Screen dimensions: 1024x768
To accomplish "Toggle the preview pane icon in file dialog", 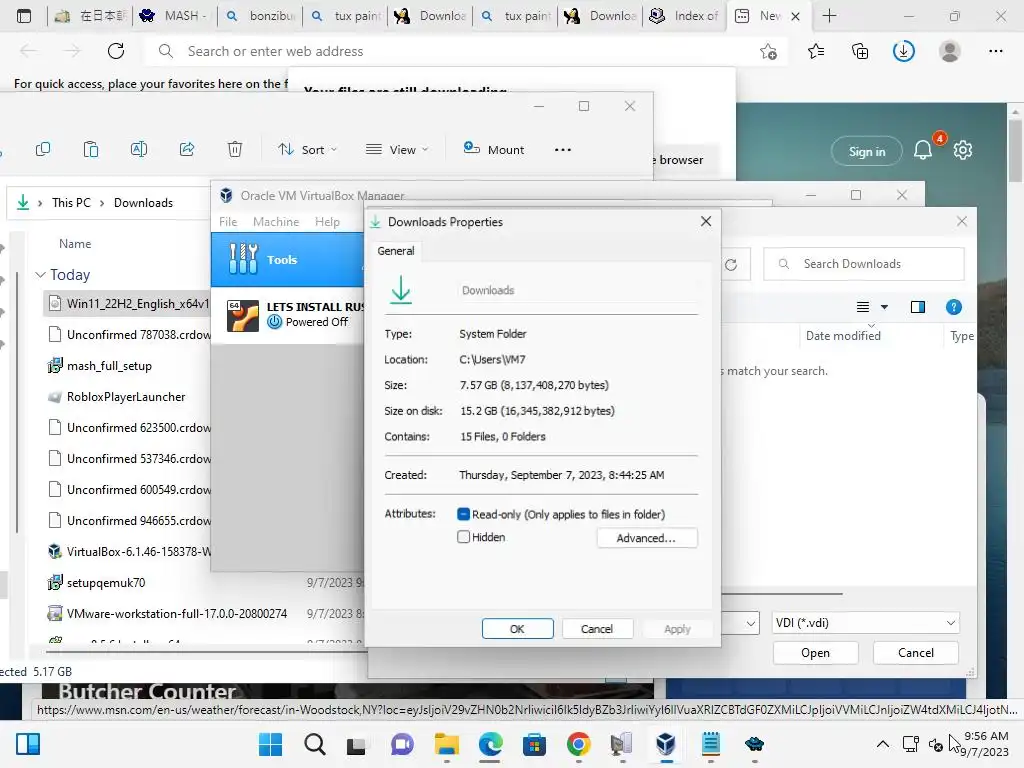I will [918, 307].
